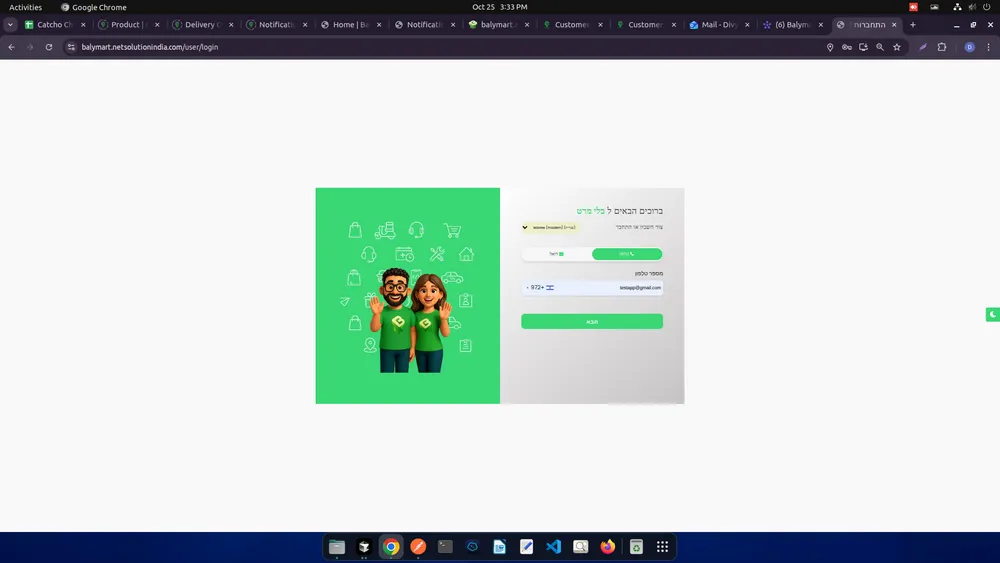This screenshot has height=563, width=1000.
Task: Open the saved passwords key icon
Action: [847, 47]
